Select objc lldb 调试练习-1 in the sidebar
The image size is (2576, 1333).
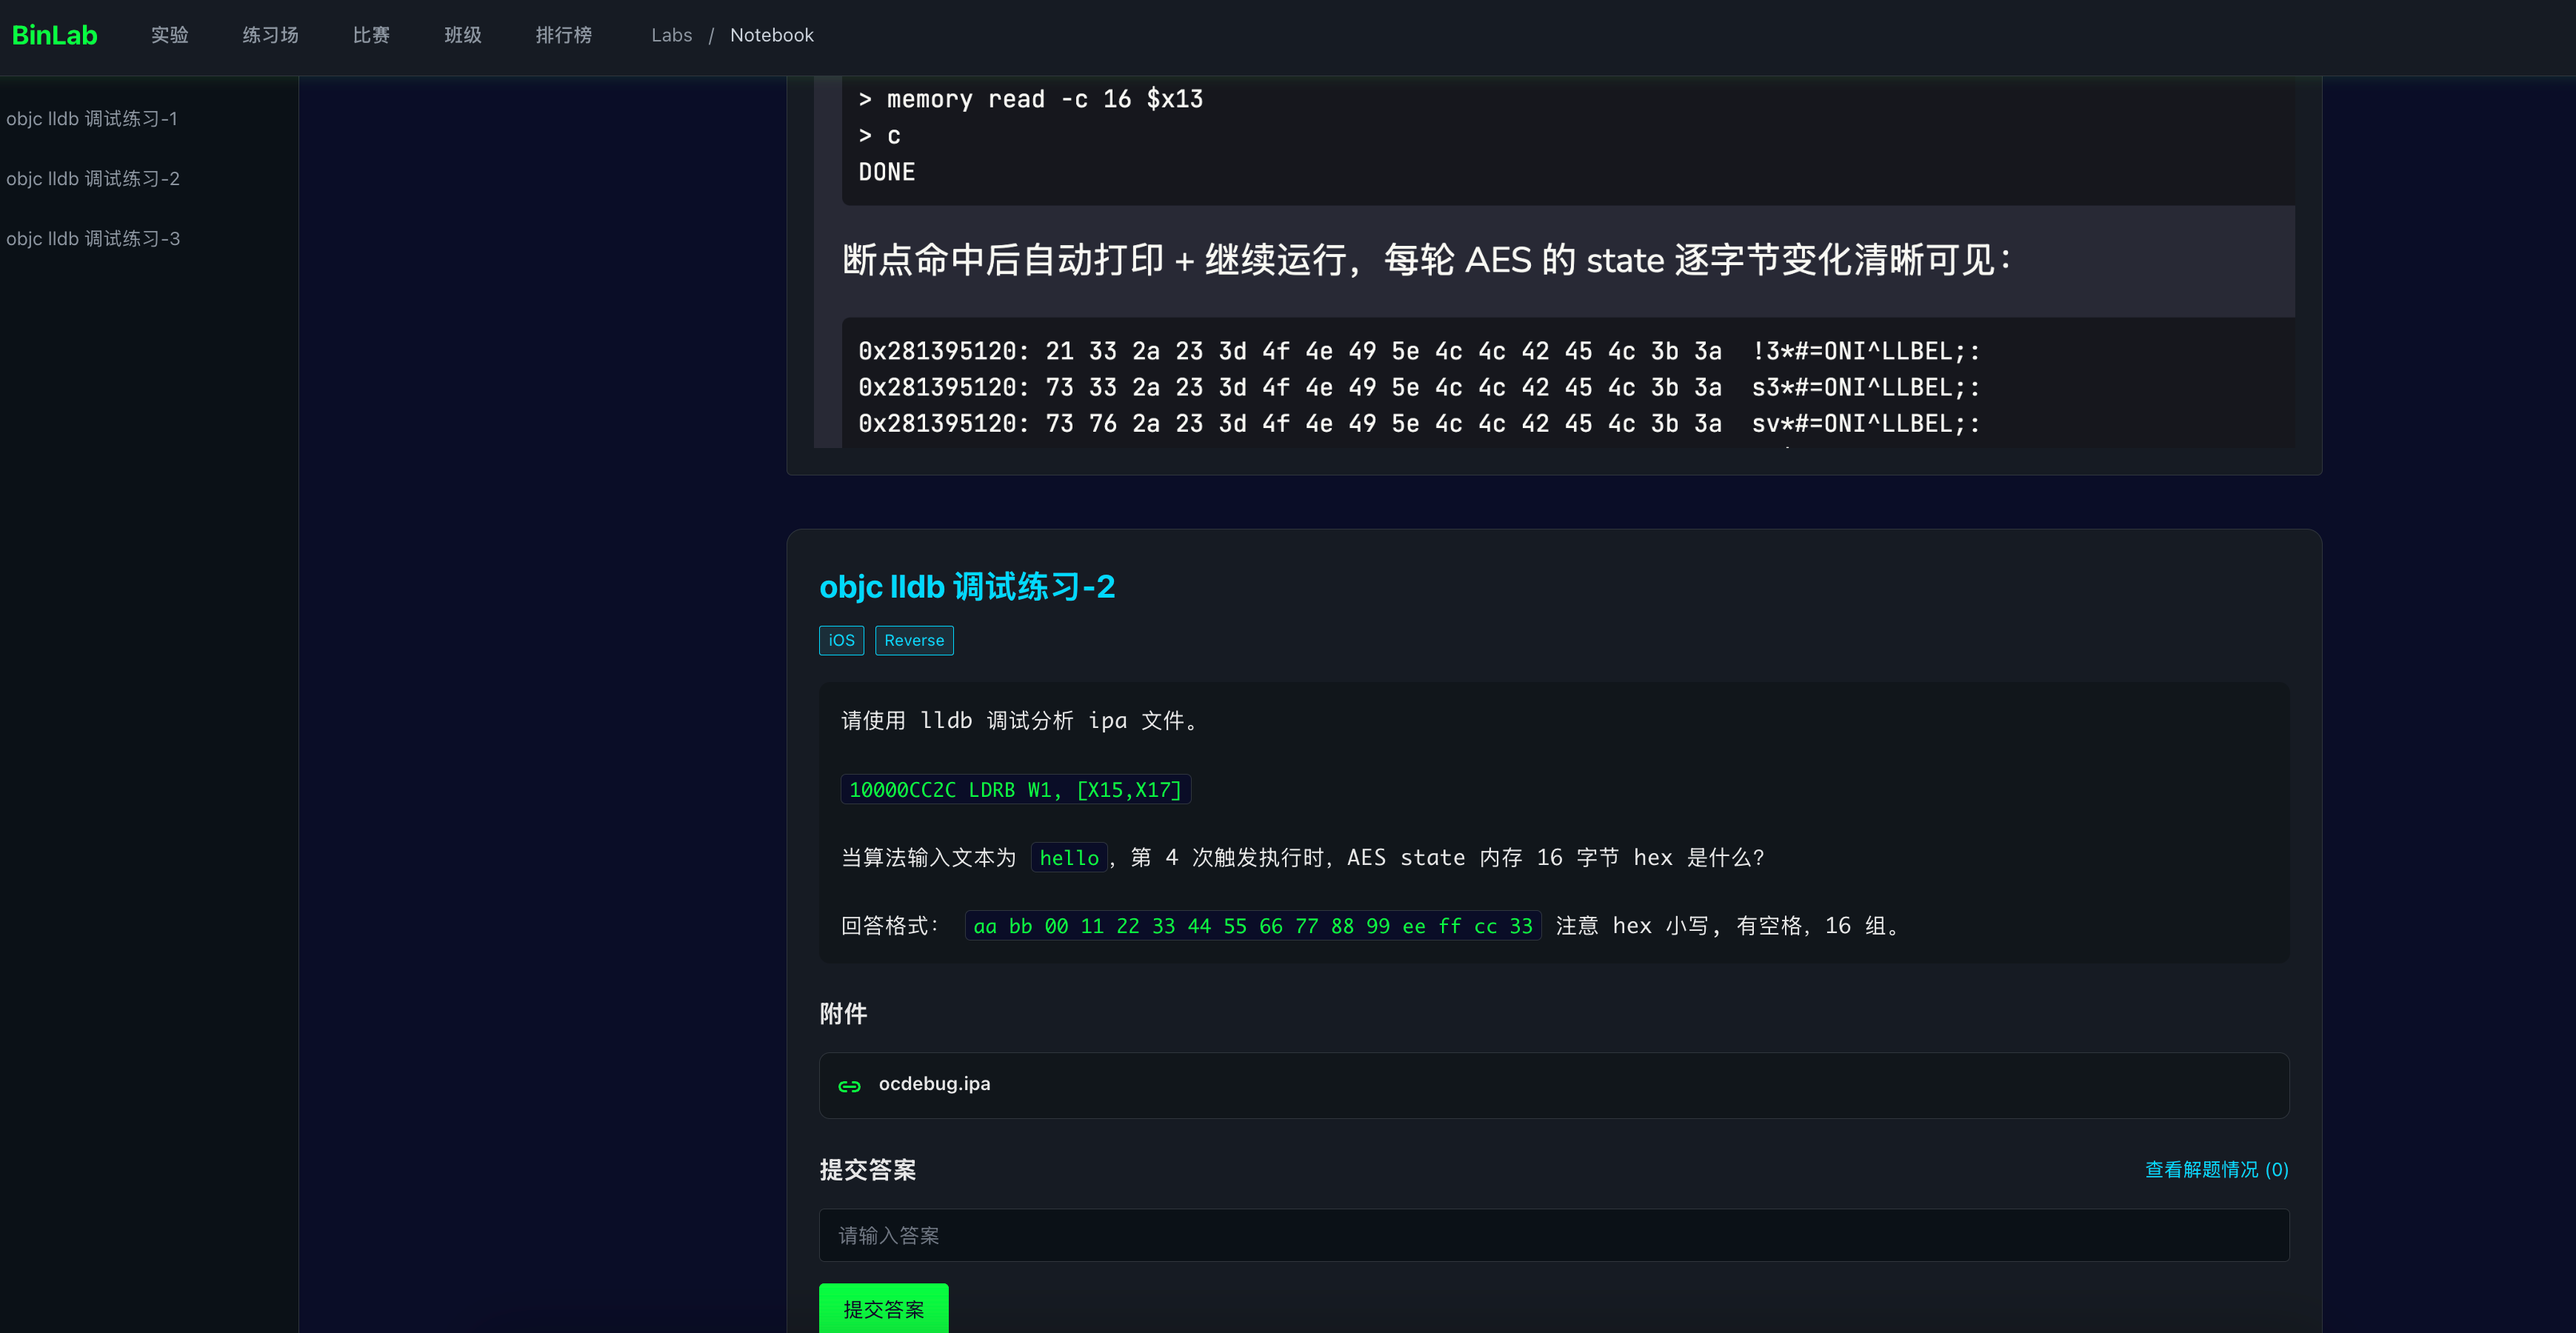coord(92,118)
